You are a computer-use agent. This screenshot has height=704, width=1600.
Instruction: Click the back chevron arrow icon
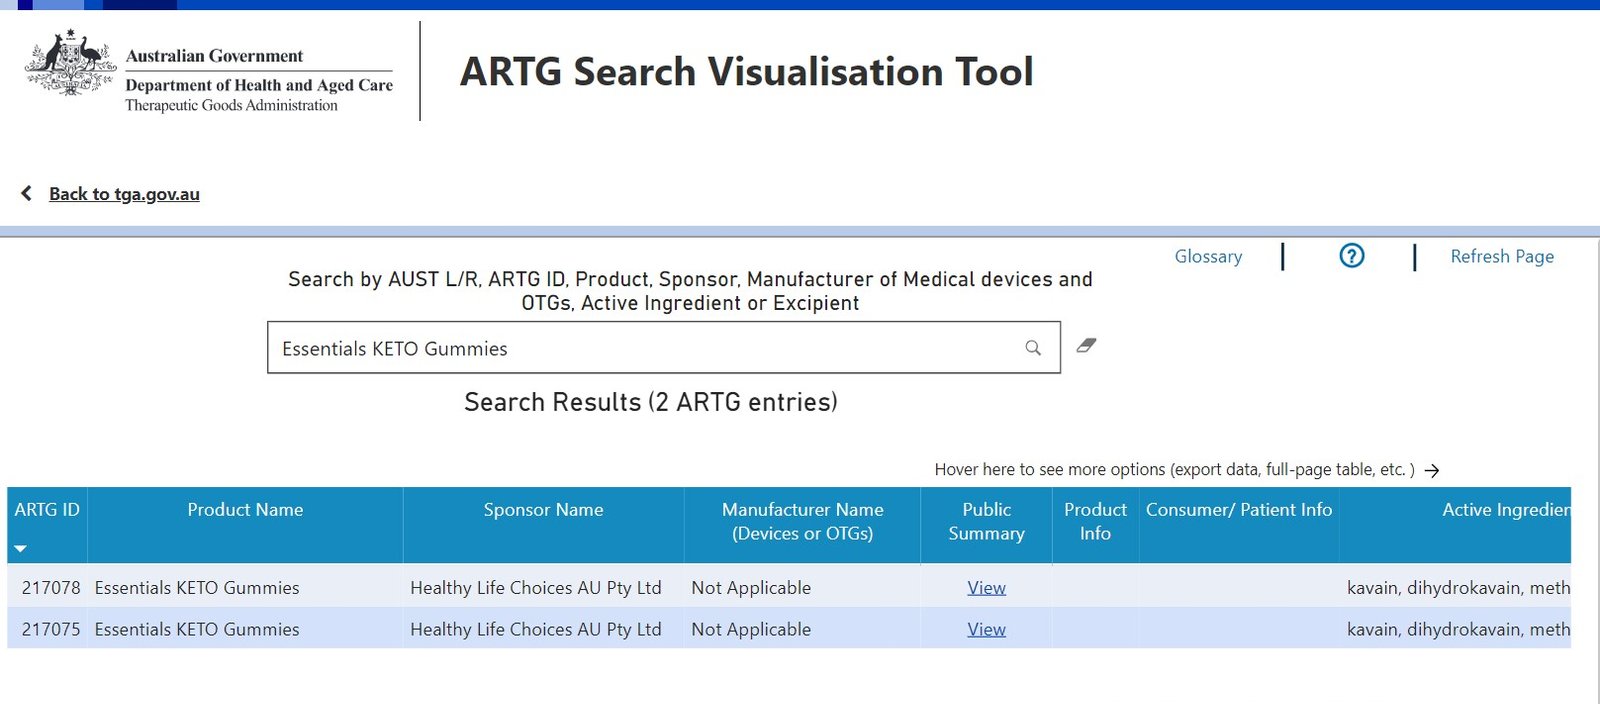click(27, 193)
